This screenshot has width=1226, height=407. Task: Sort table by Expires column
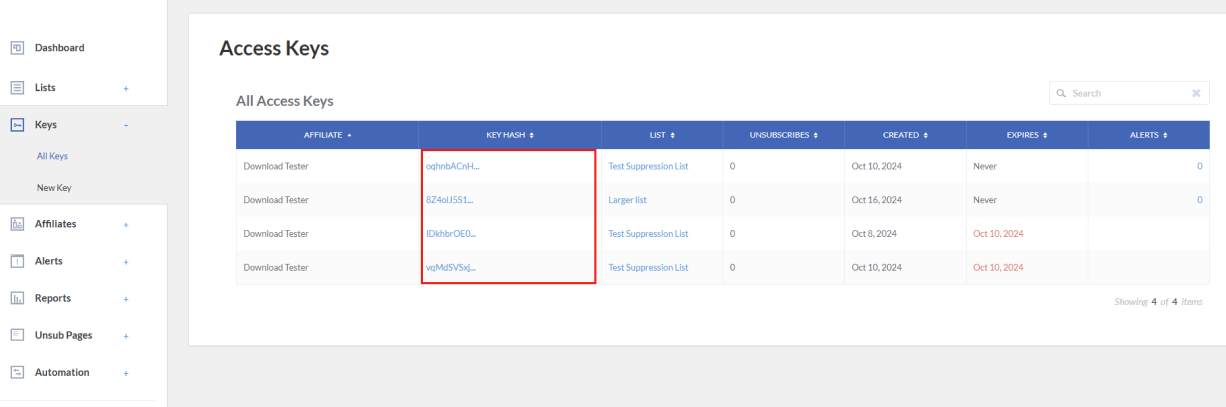(x=1026, y=135)
